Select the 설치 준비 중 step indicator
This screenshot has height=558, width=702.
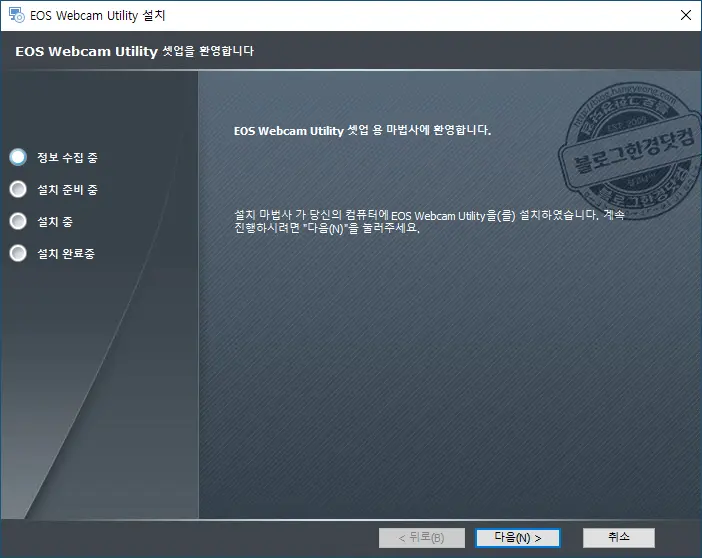[18, 189]
